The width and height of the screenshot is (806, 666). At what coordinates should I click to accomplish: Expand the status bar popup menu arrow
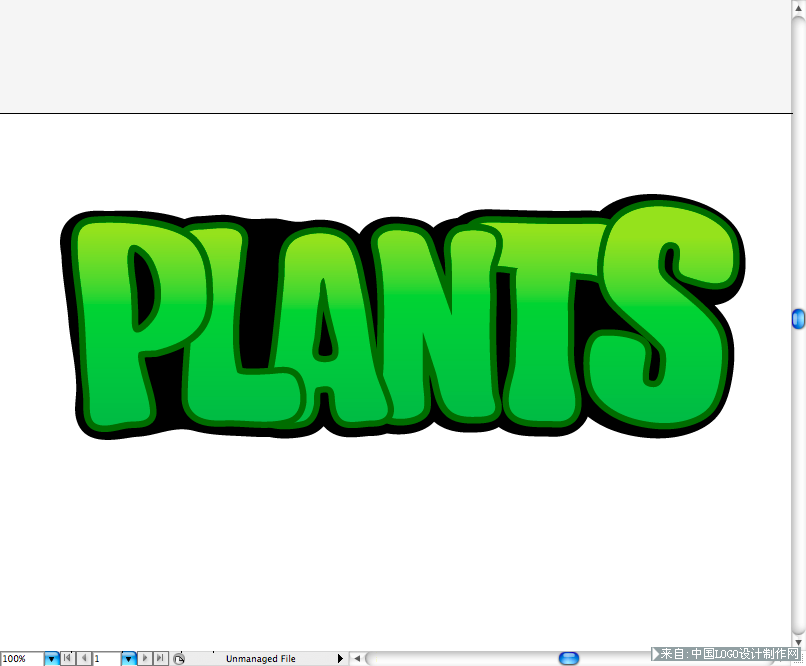(x=340, y=659)
